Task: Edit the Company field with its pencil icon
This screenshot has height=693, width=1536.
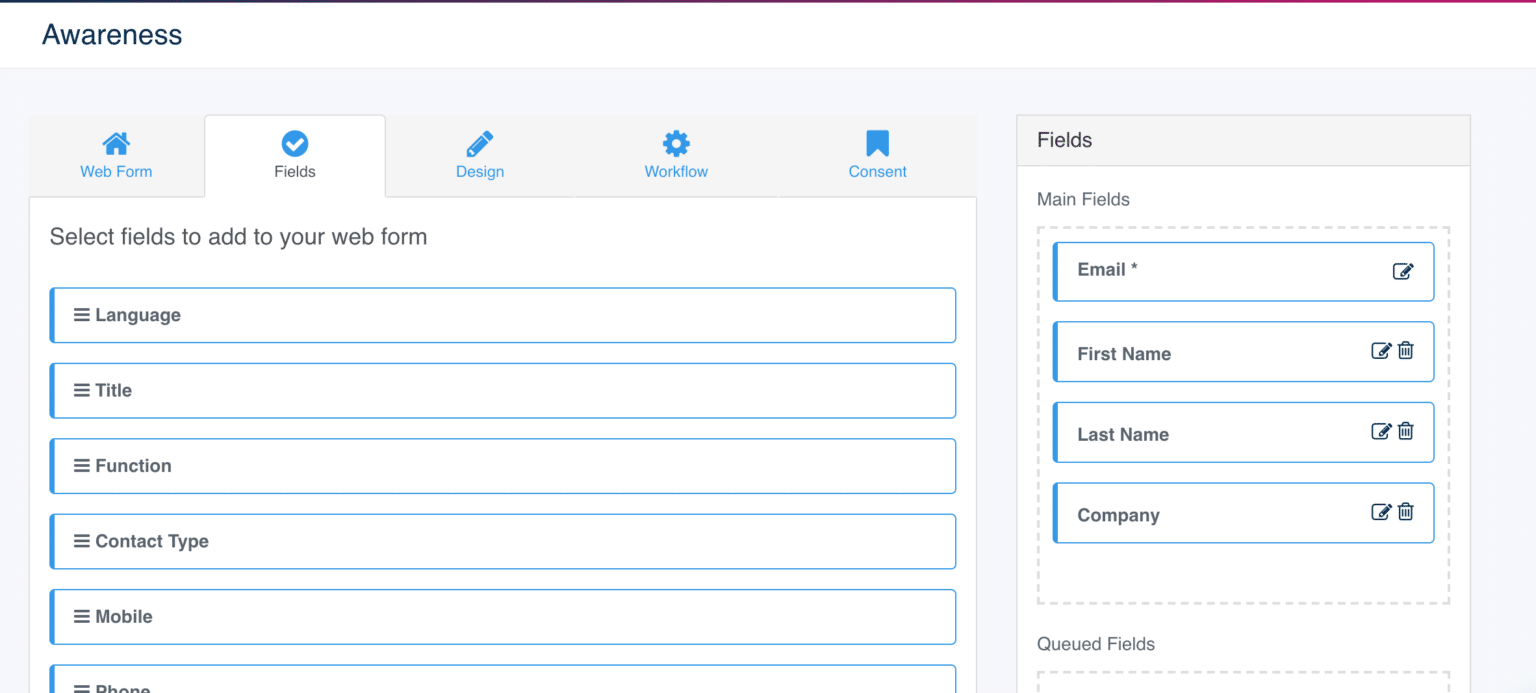Action: tap(1381, 512)
